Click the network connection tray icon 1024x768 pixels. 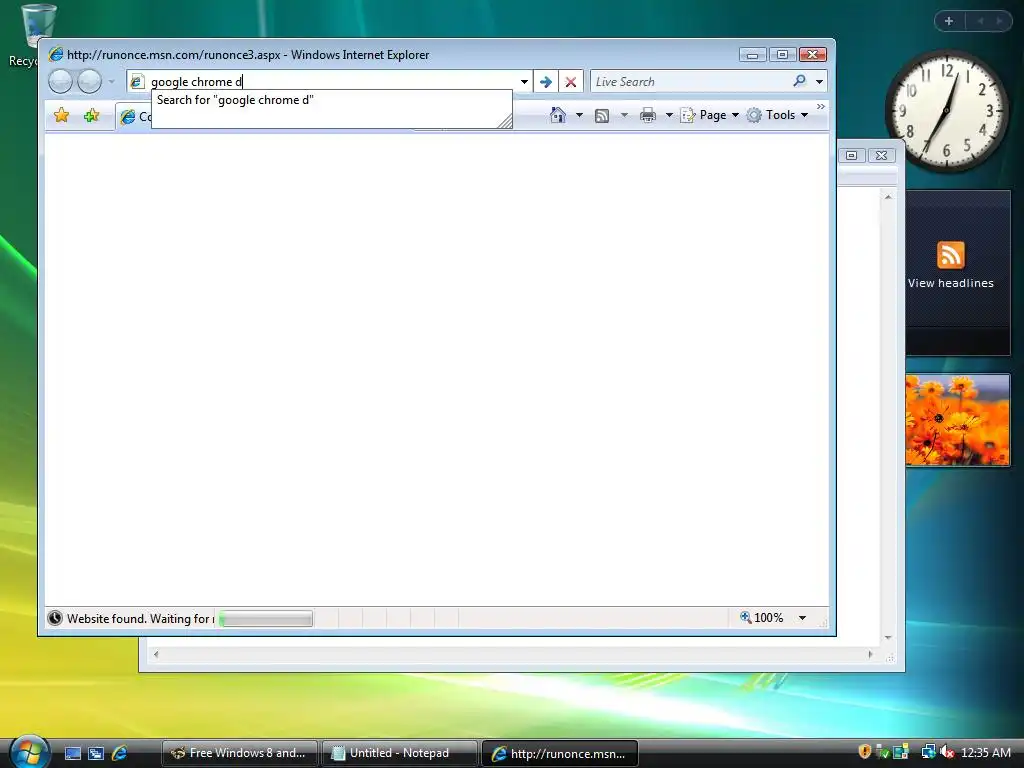(928, 752)
